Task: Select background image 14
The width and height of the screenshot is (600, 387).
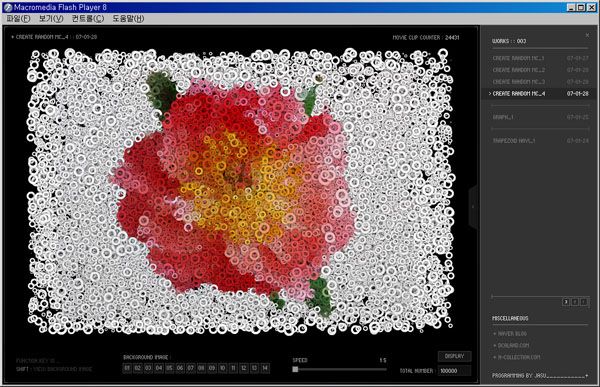Action: point(265,368)
